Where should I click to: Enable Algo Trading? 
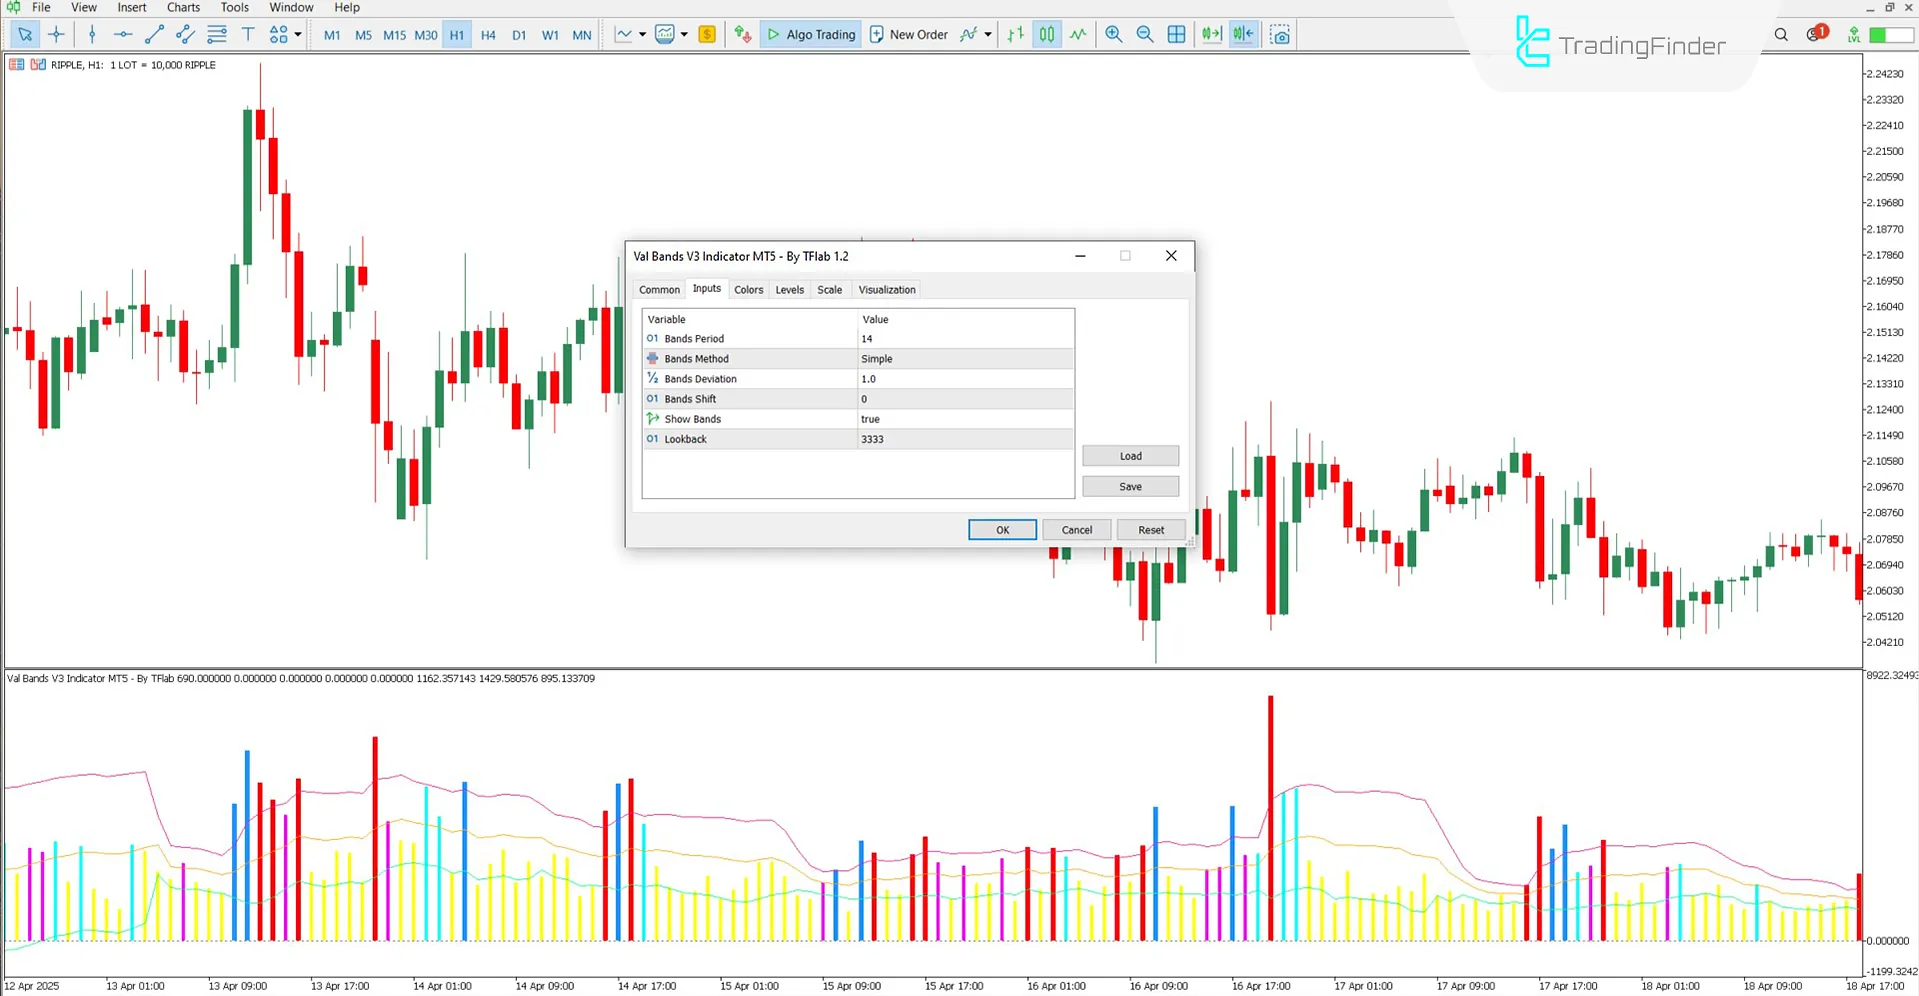tap(810, 34)
